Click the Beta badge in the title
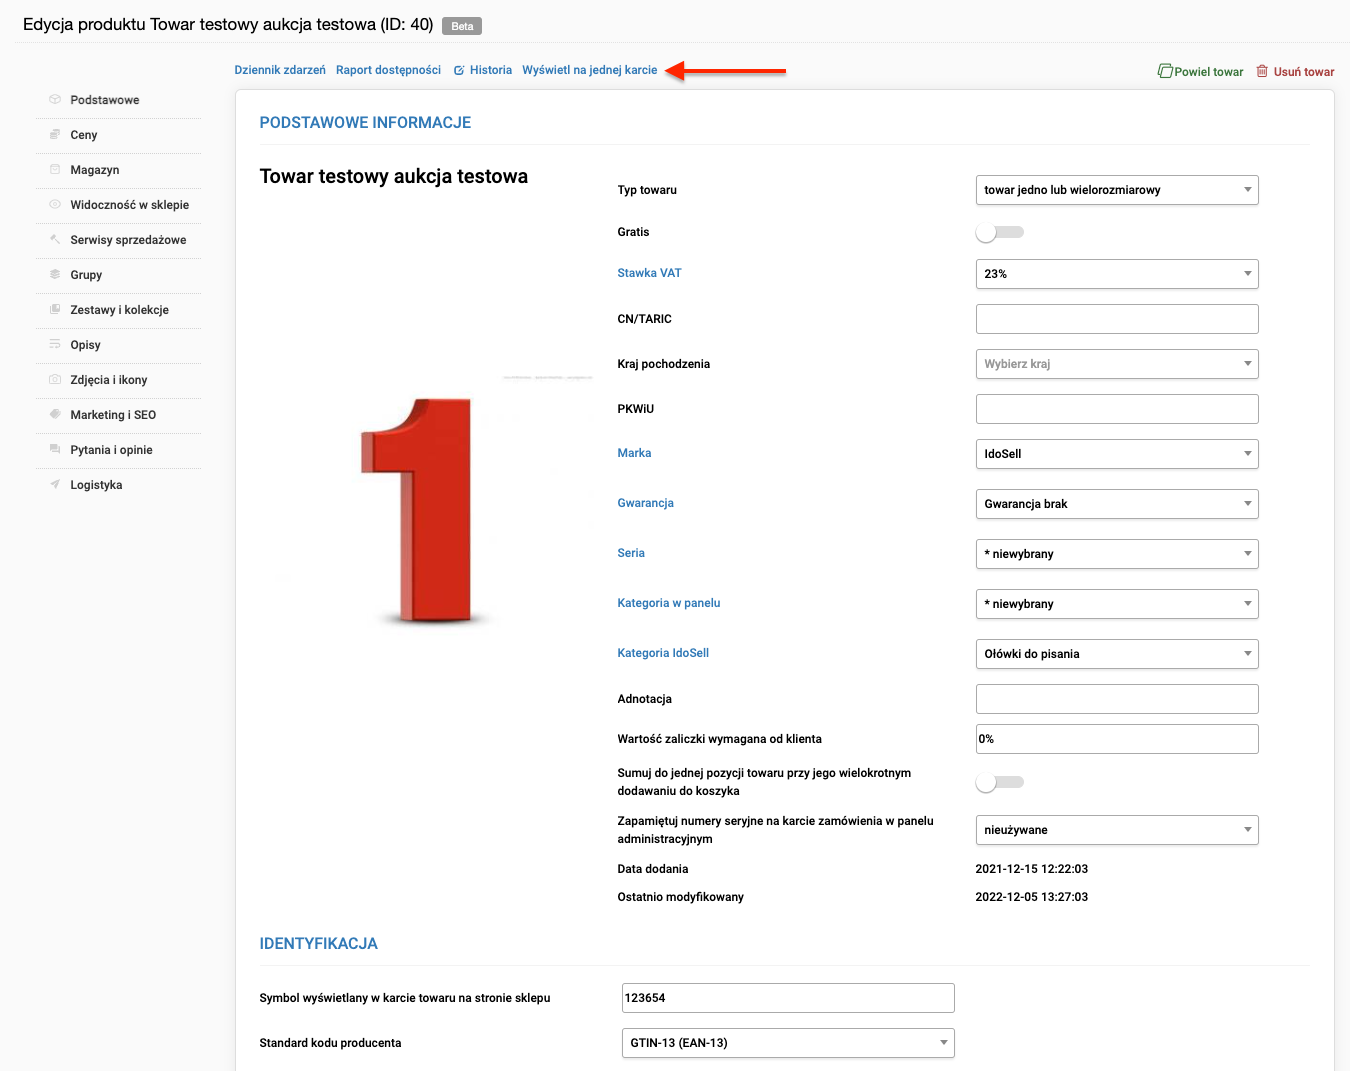This screenshot has width=1350, height=1071. (x=462, y=26)
